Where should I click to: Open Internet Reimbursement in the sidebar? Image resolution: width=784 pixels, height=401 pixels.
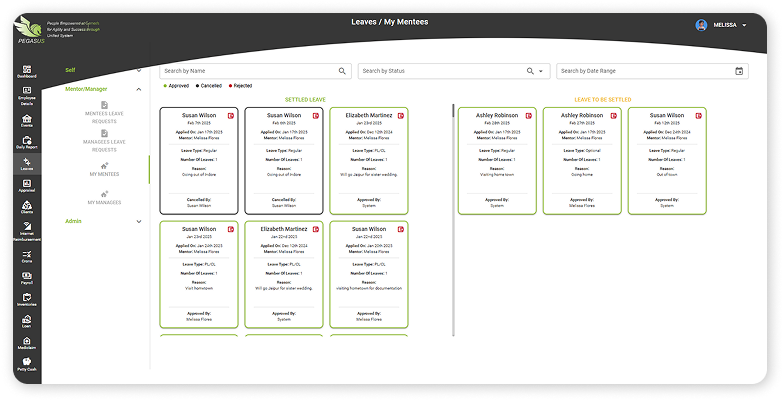click(27, 232)
